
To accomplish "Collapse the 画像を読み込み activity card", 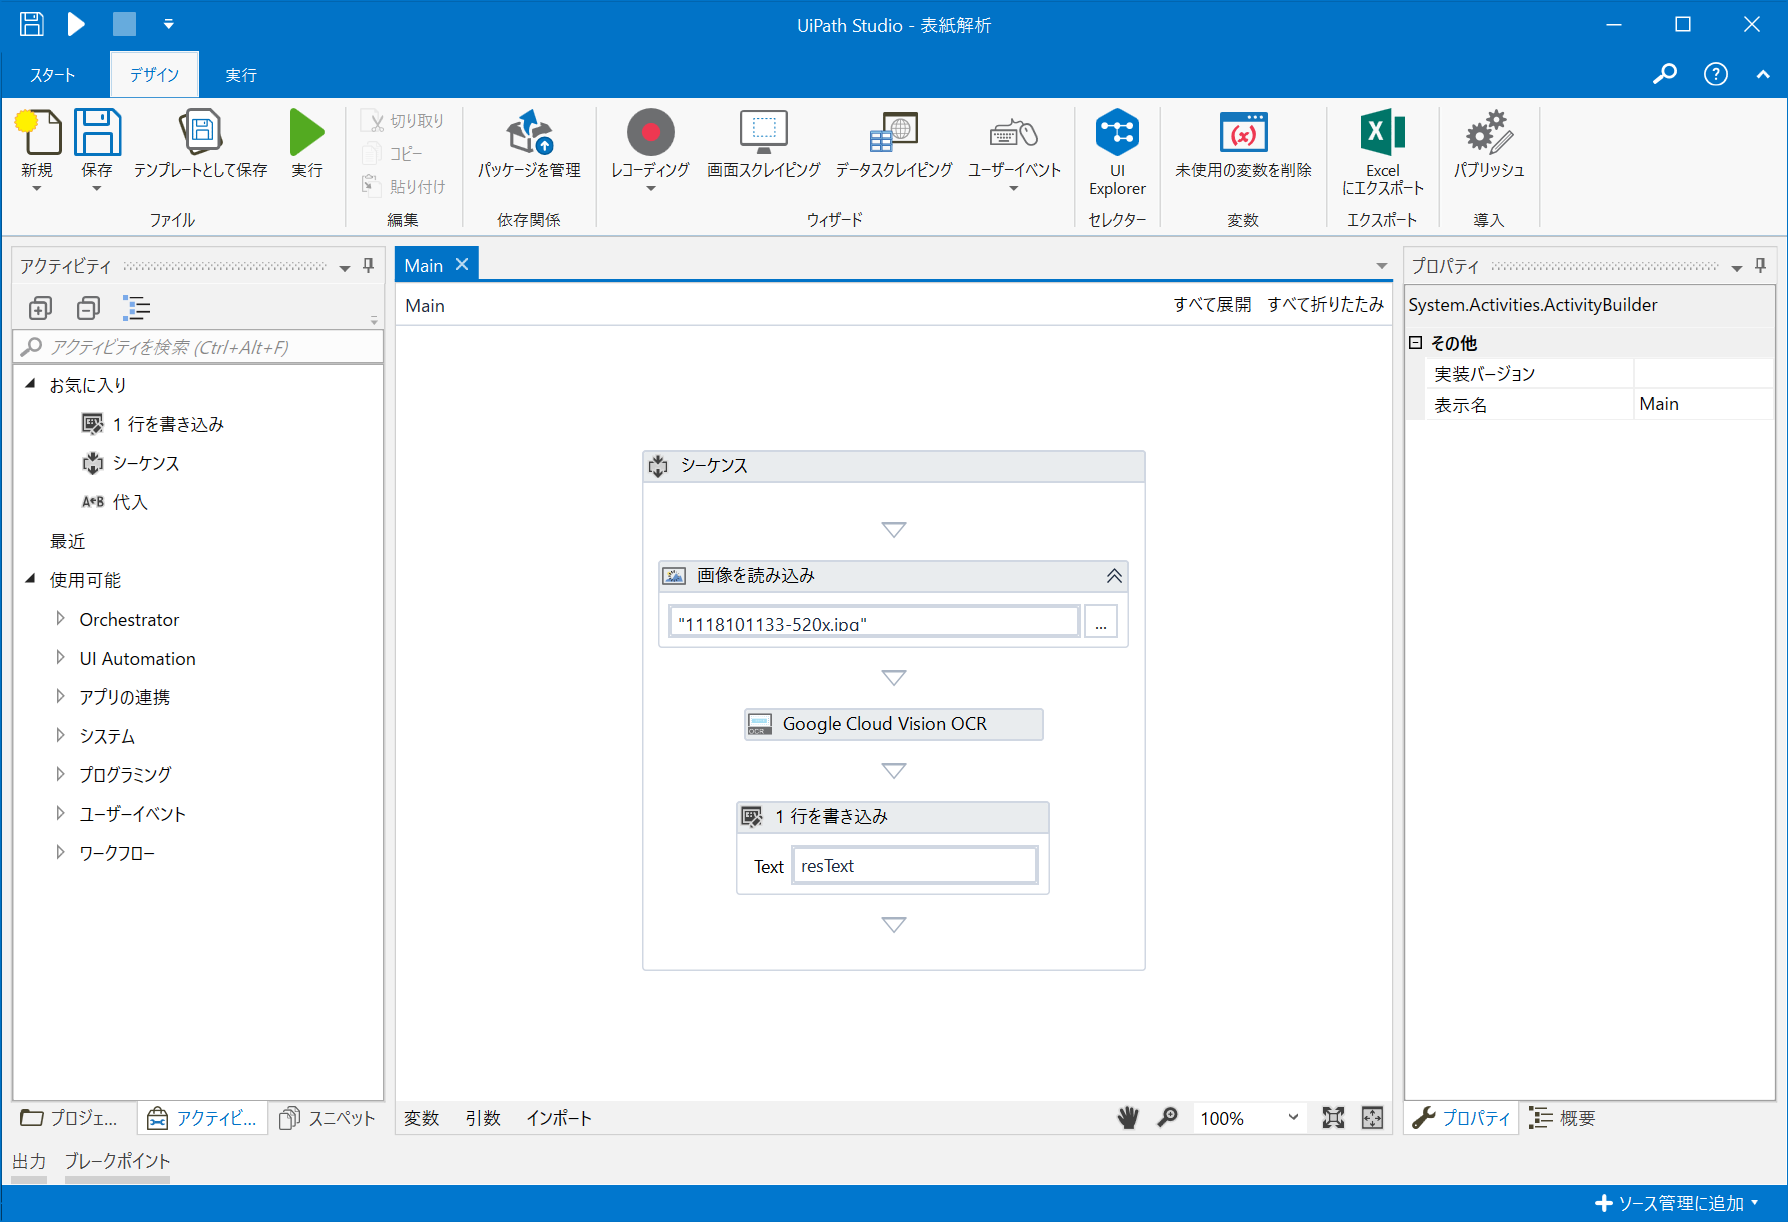I will 1114,576.
